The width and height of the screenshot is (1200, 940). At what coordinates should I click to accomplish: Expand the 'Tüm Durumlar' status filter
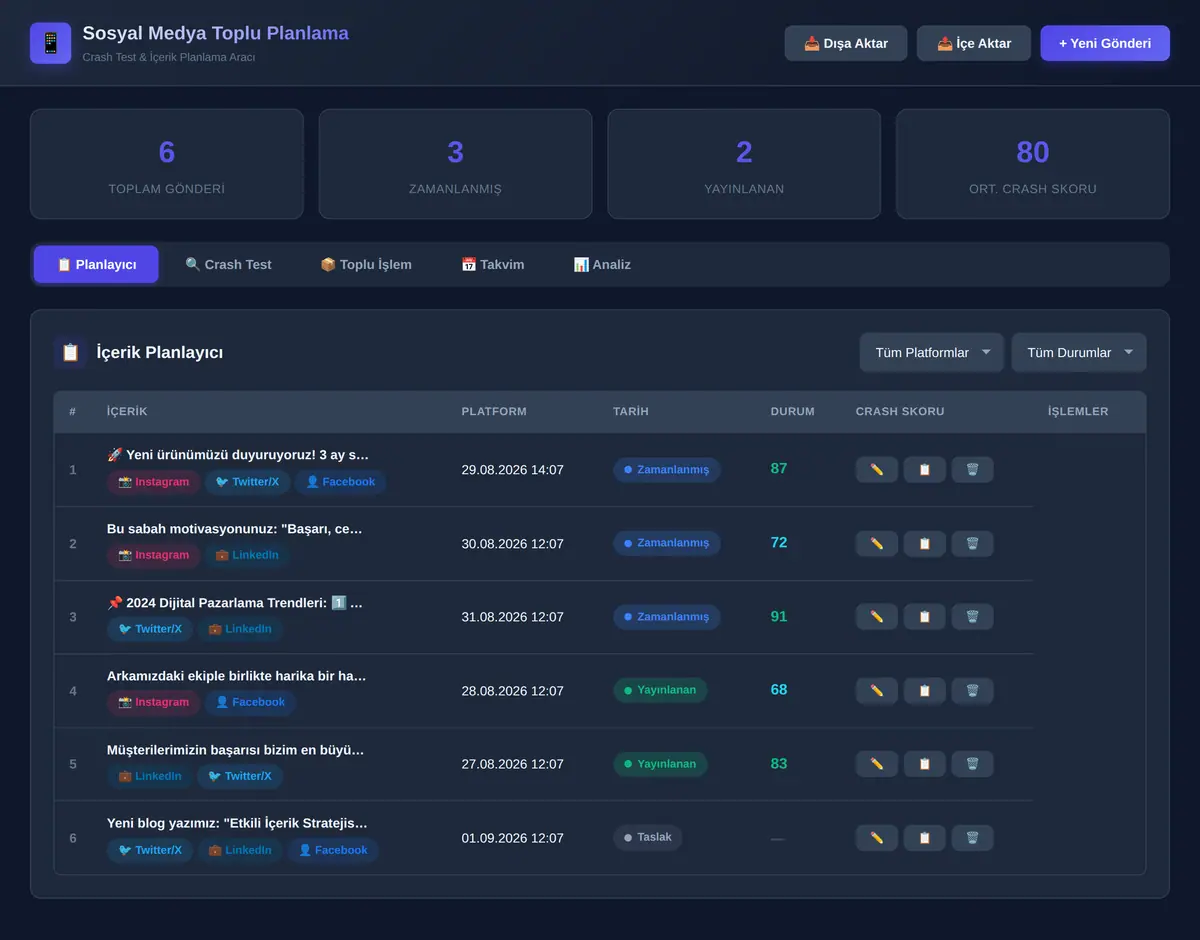1079,353
